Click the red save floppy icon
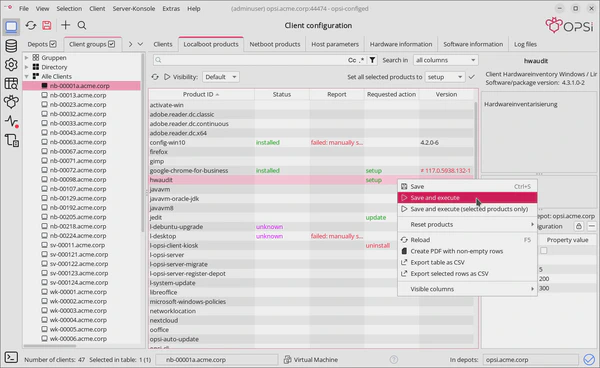Screen dimensions: 600x368 click(x=47, y=25)
